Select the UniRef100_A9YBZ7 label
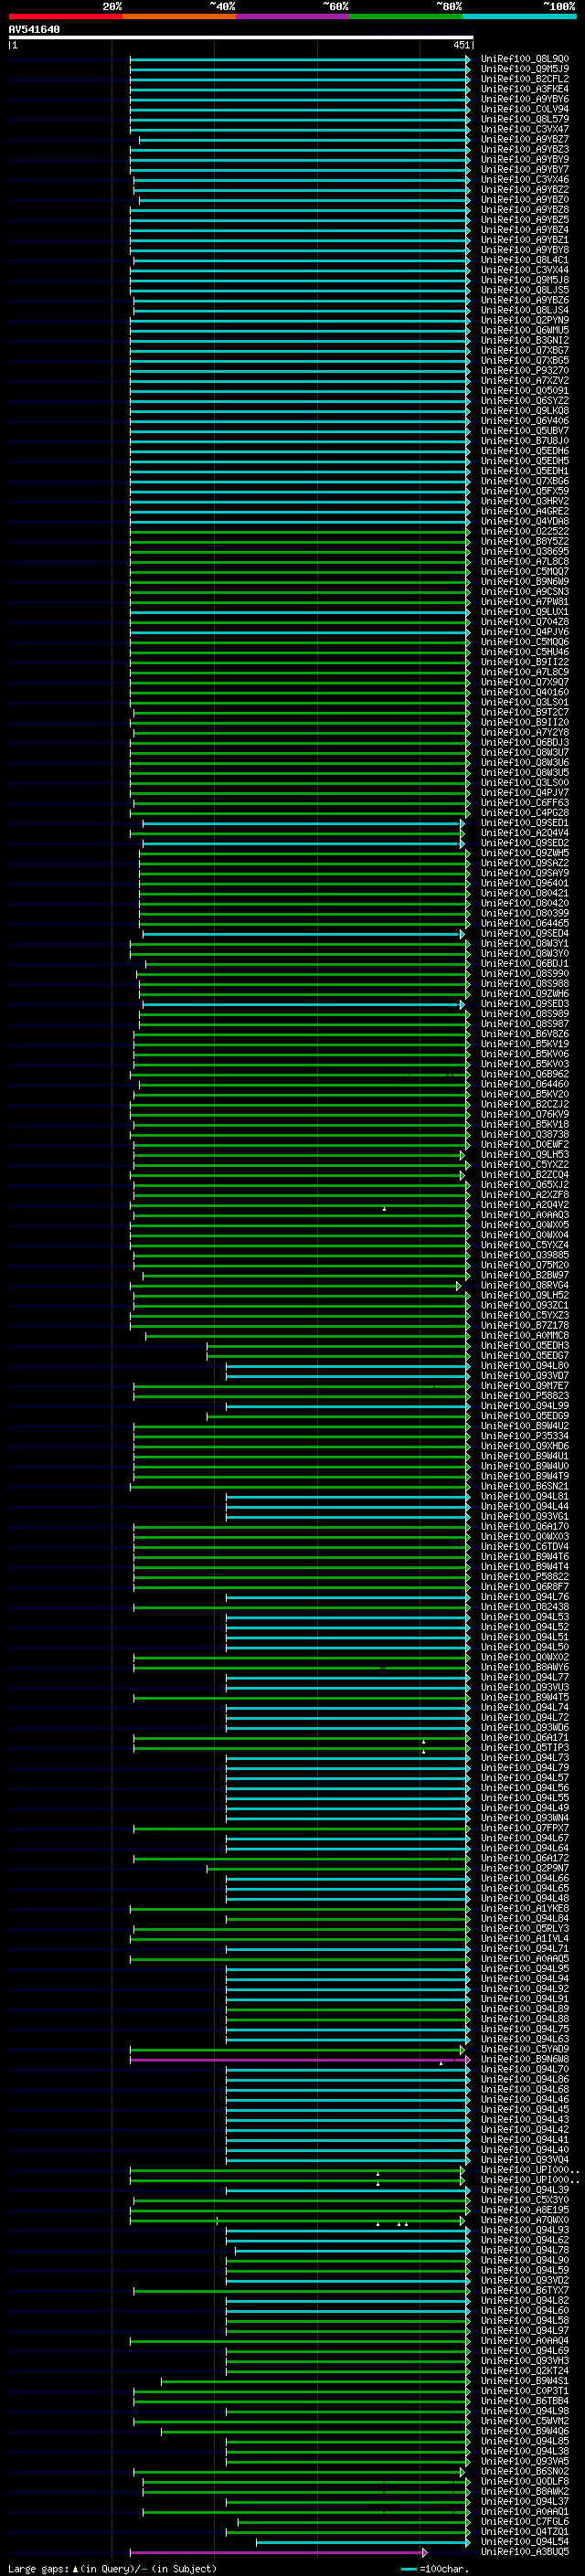The width and height of the screenshot is (585, 2576). [525, 139]
